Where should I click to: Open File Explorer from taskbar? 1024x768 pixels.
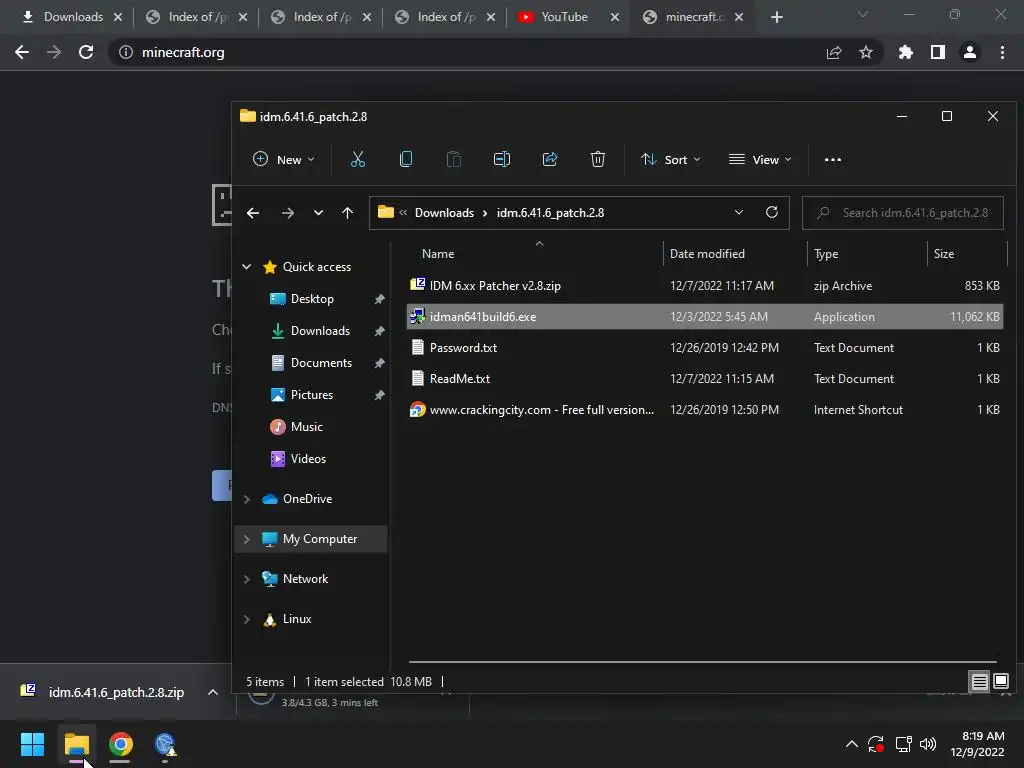(76, 744)
